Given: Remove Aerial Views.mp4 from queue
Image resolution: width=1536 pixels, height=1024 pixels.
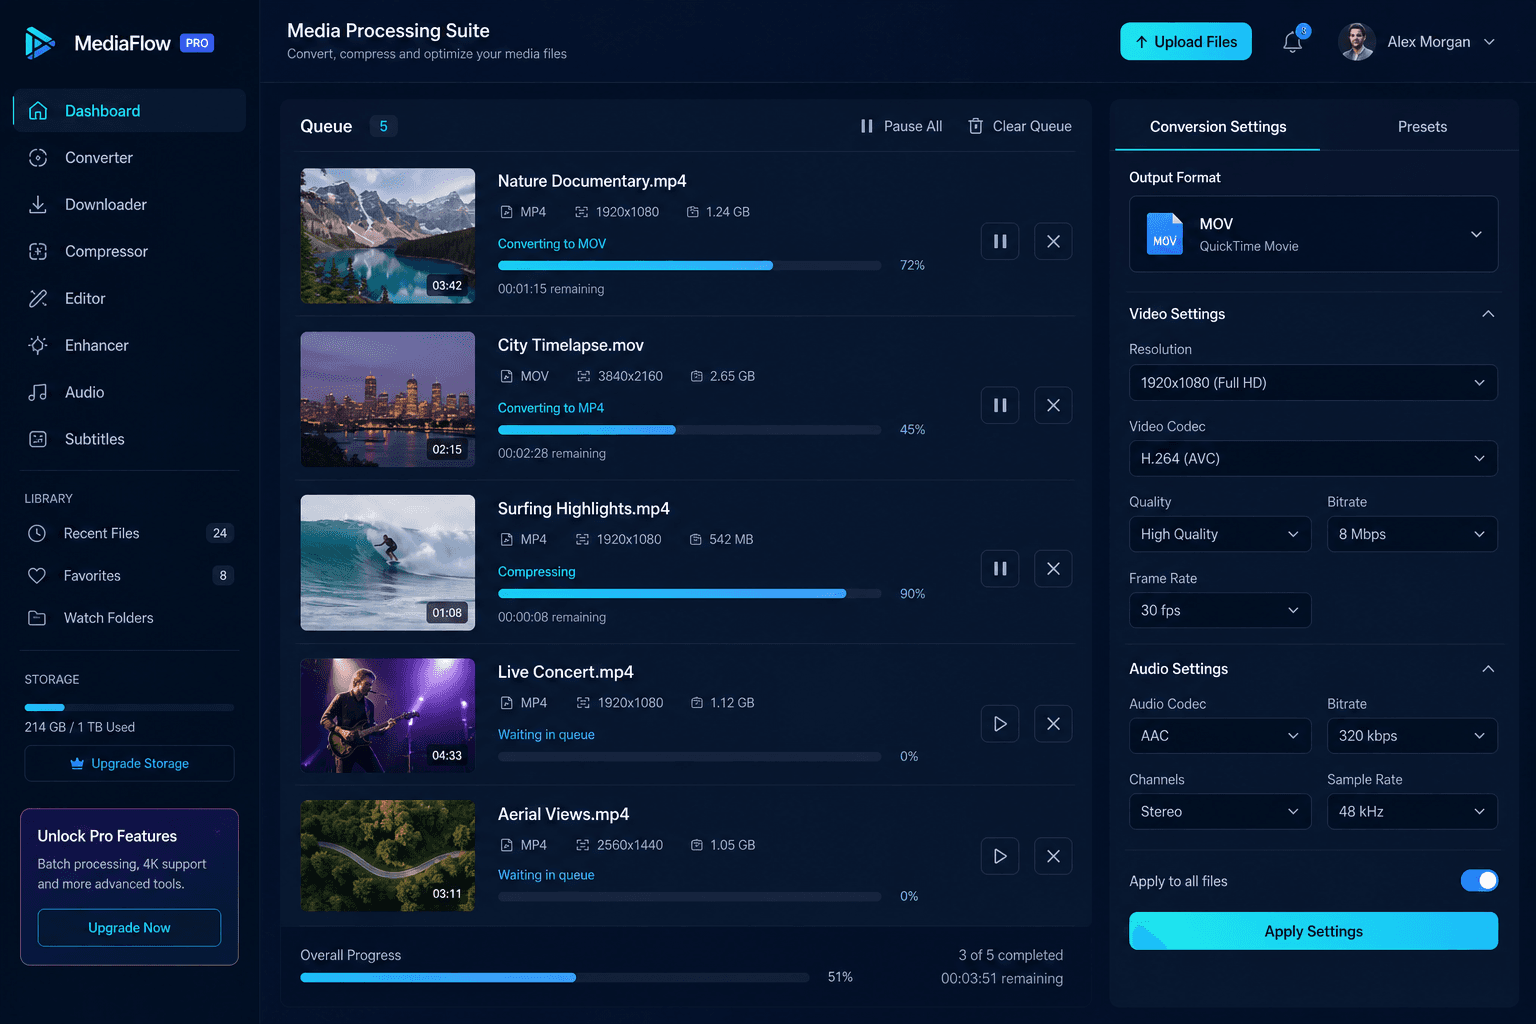Looking at the screenshot, I should (1053, 856).
